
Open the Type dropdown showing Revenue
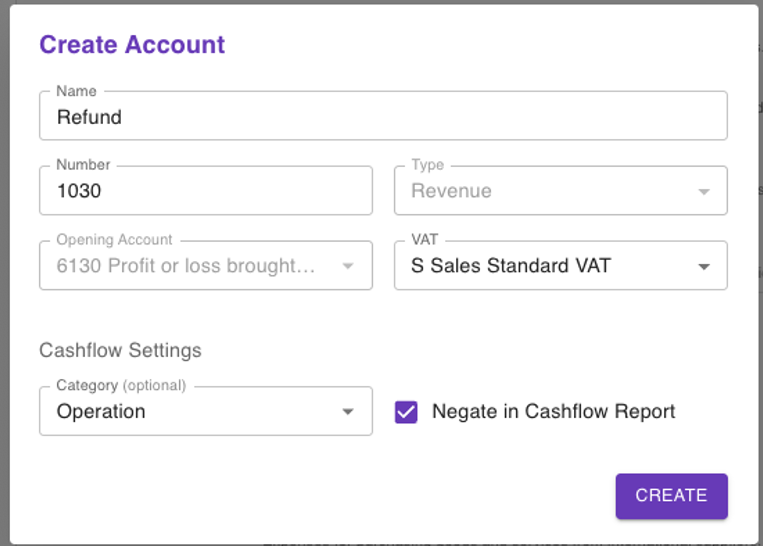(548, 191)
